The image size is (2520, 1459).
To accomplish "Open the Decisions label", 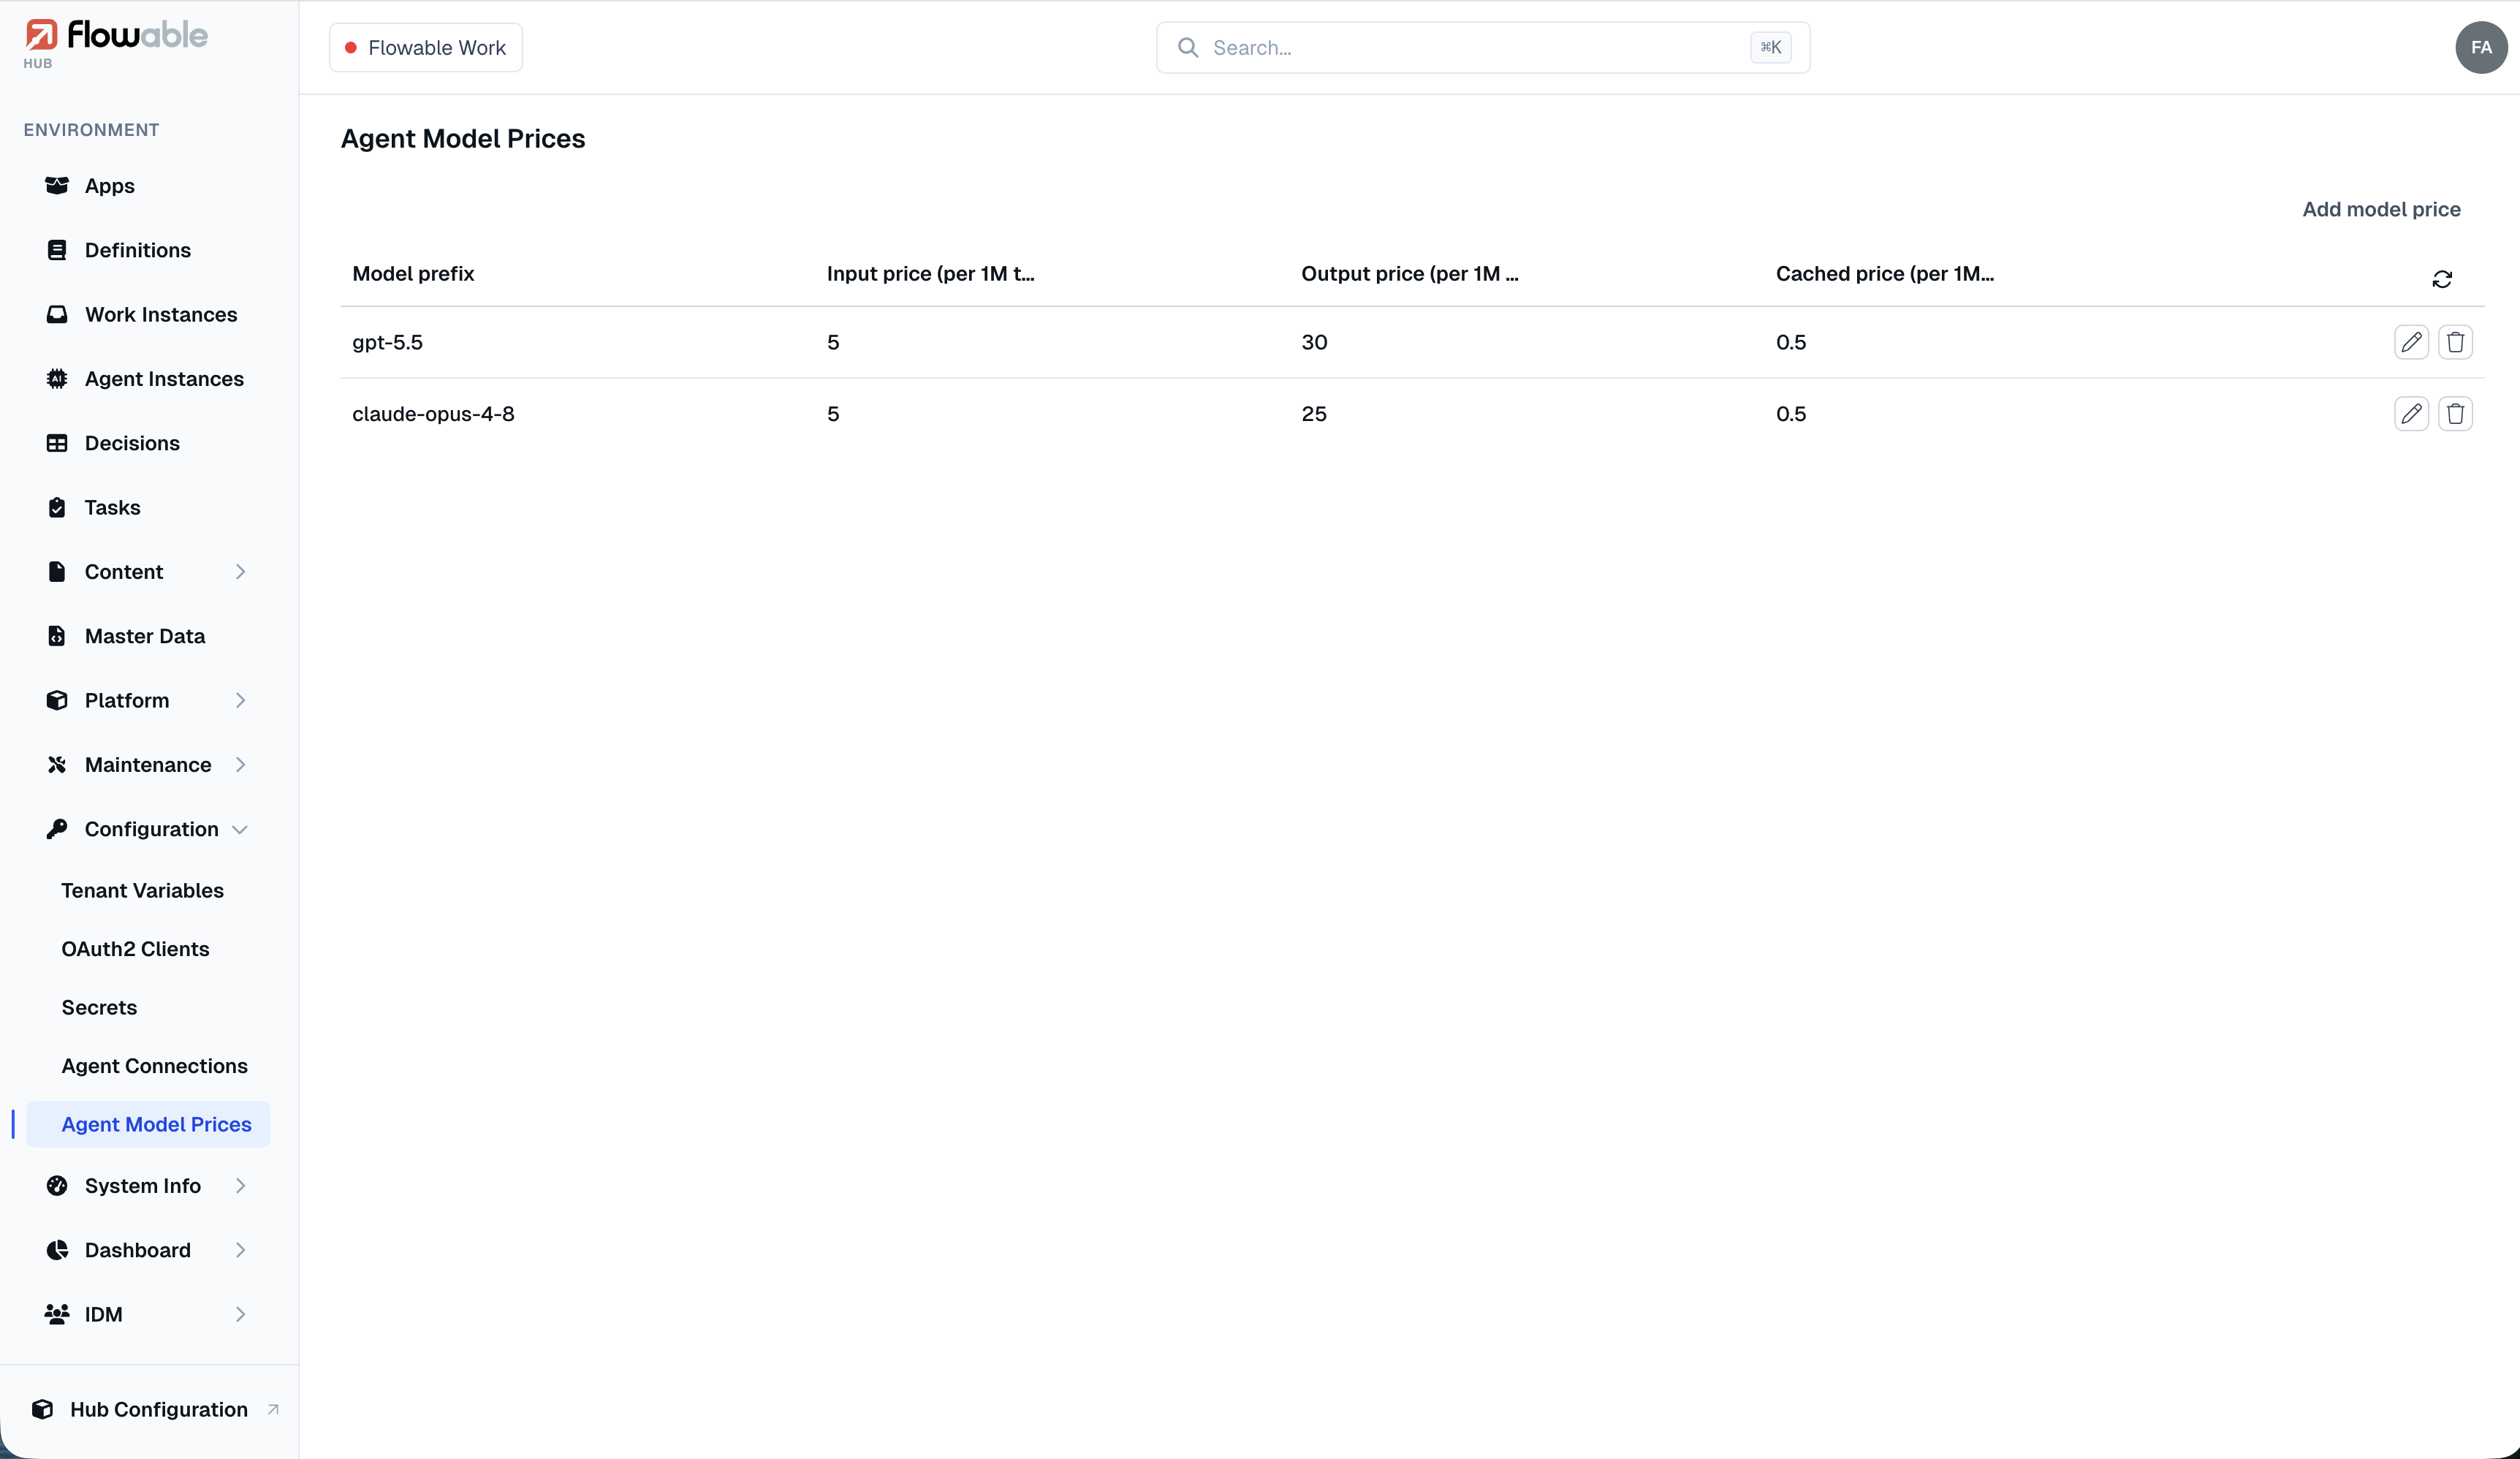I will click(x=132, y=443).
